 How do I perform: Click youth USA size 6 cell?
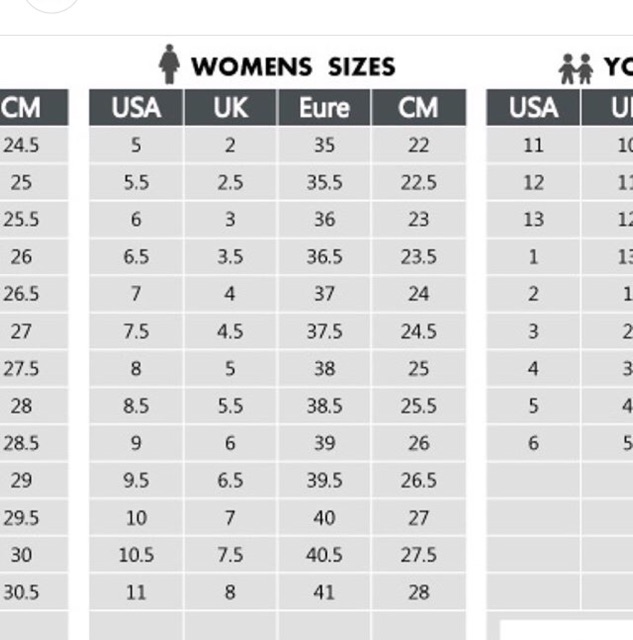pos(533,443)
